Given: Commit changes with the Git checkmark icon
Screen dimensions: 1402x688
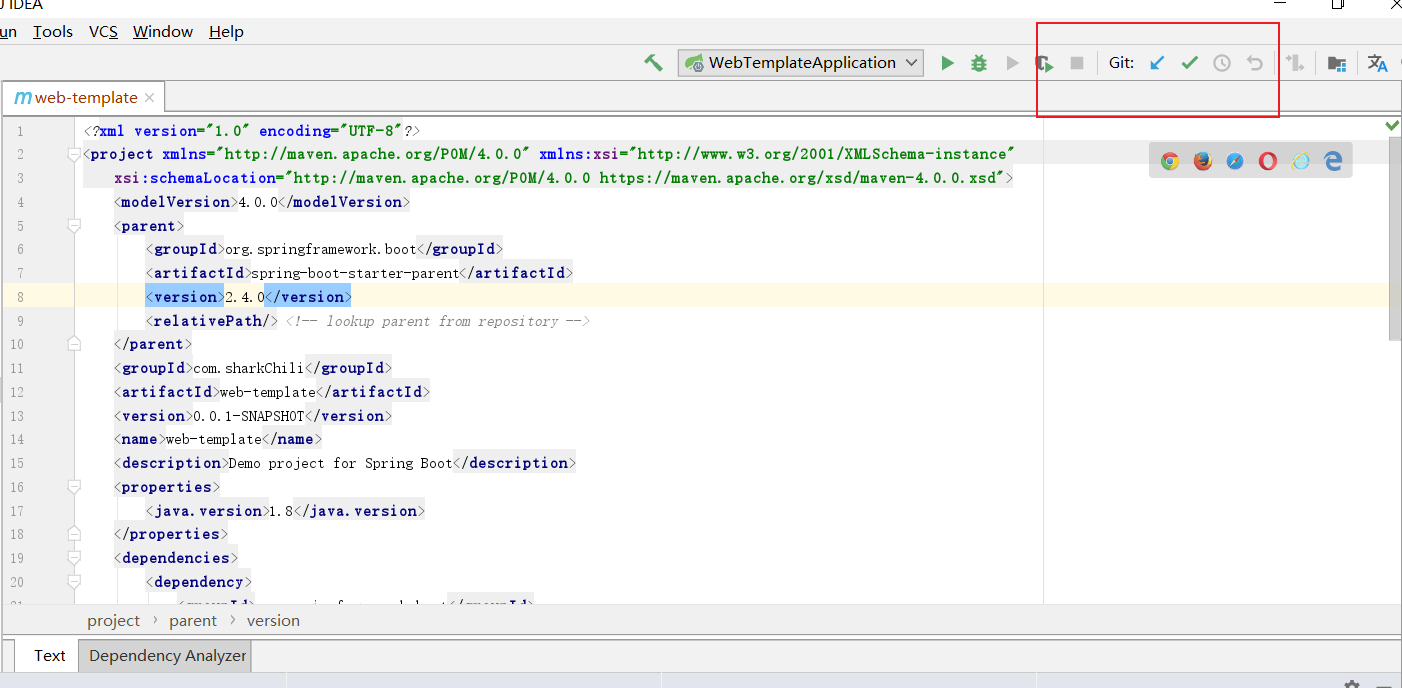Looking at the screenshot, I should tap(1189, 63).
